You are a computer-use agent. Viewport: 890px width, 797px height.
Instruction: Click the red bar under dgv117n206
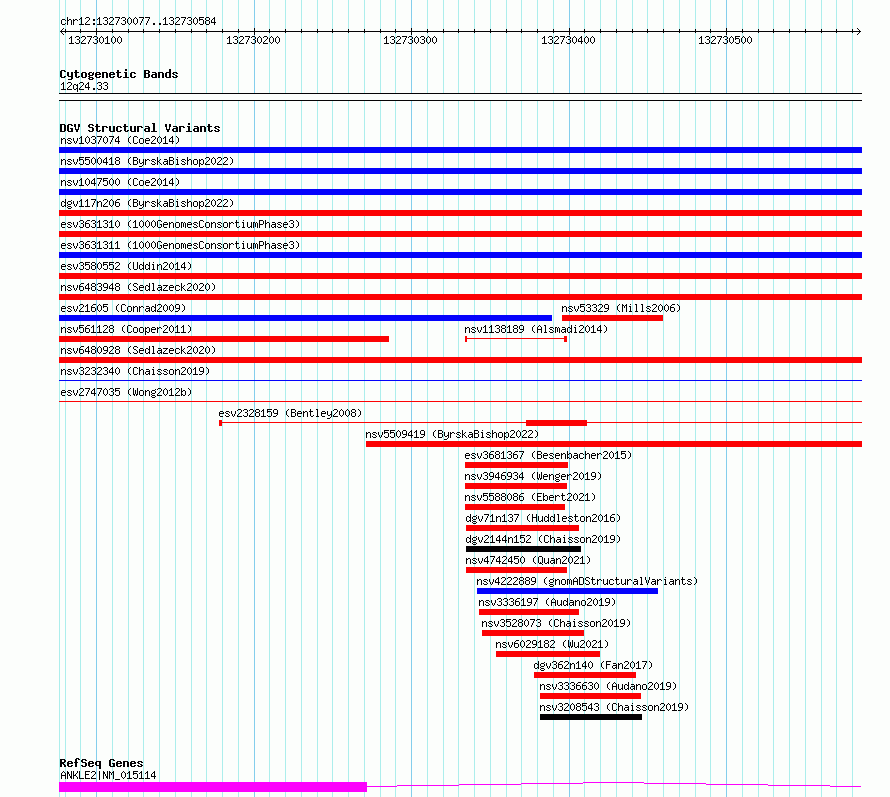tap(460, 213)
